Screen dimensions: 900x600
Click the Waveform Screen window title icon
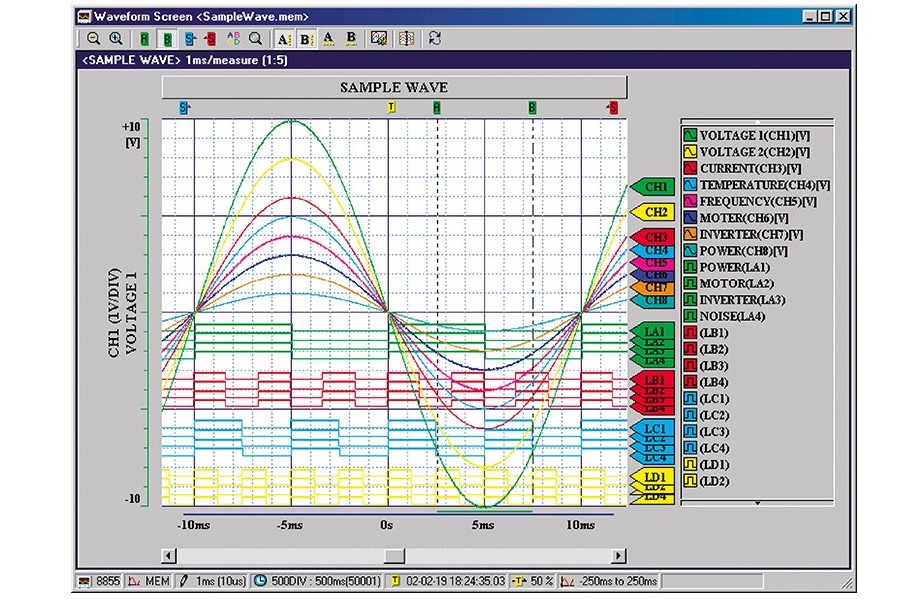[84, 16]
